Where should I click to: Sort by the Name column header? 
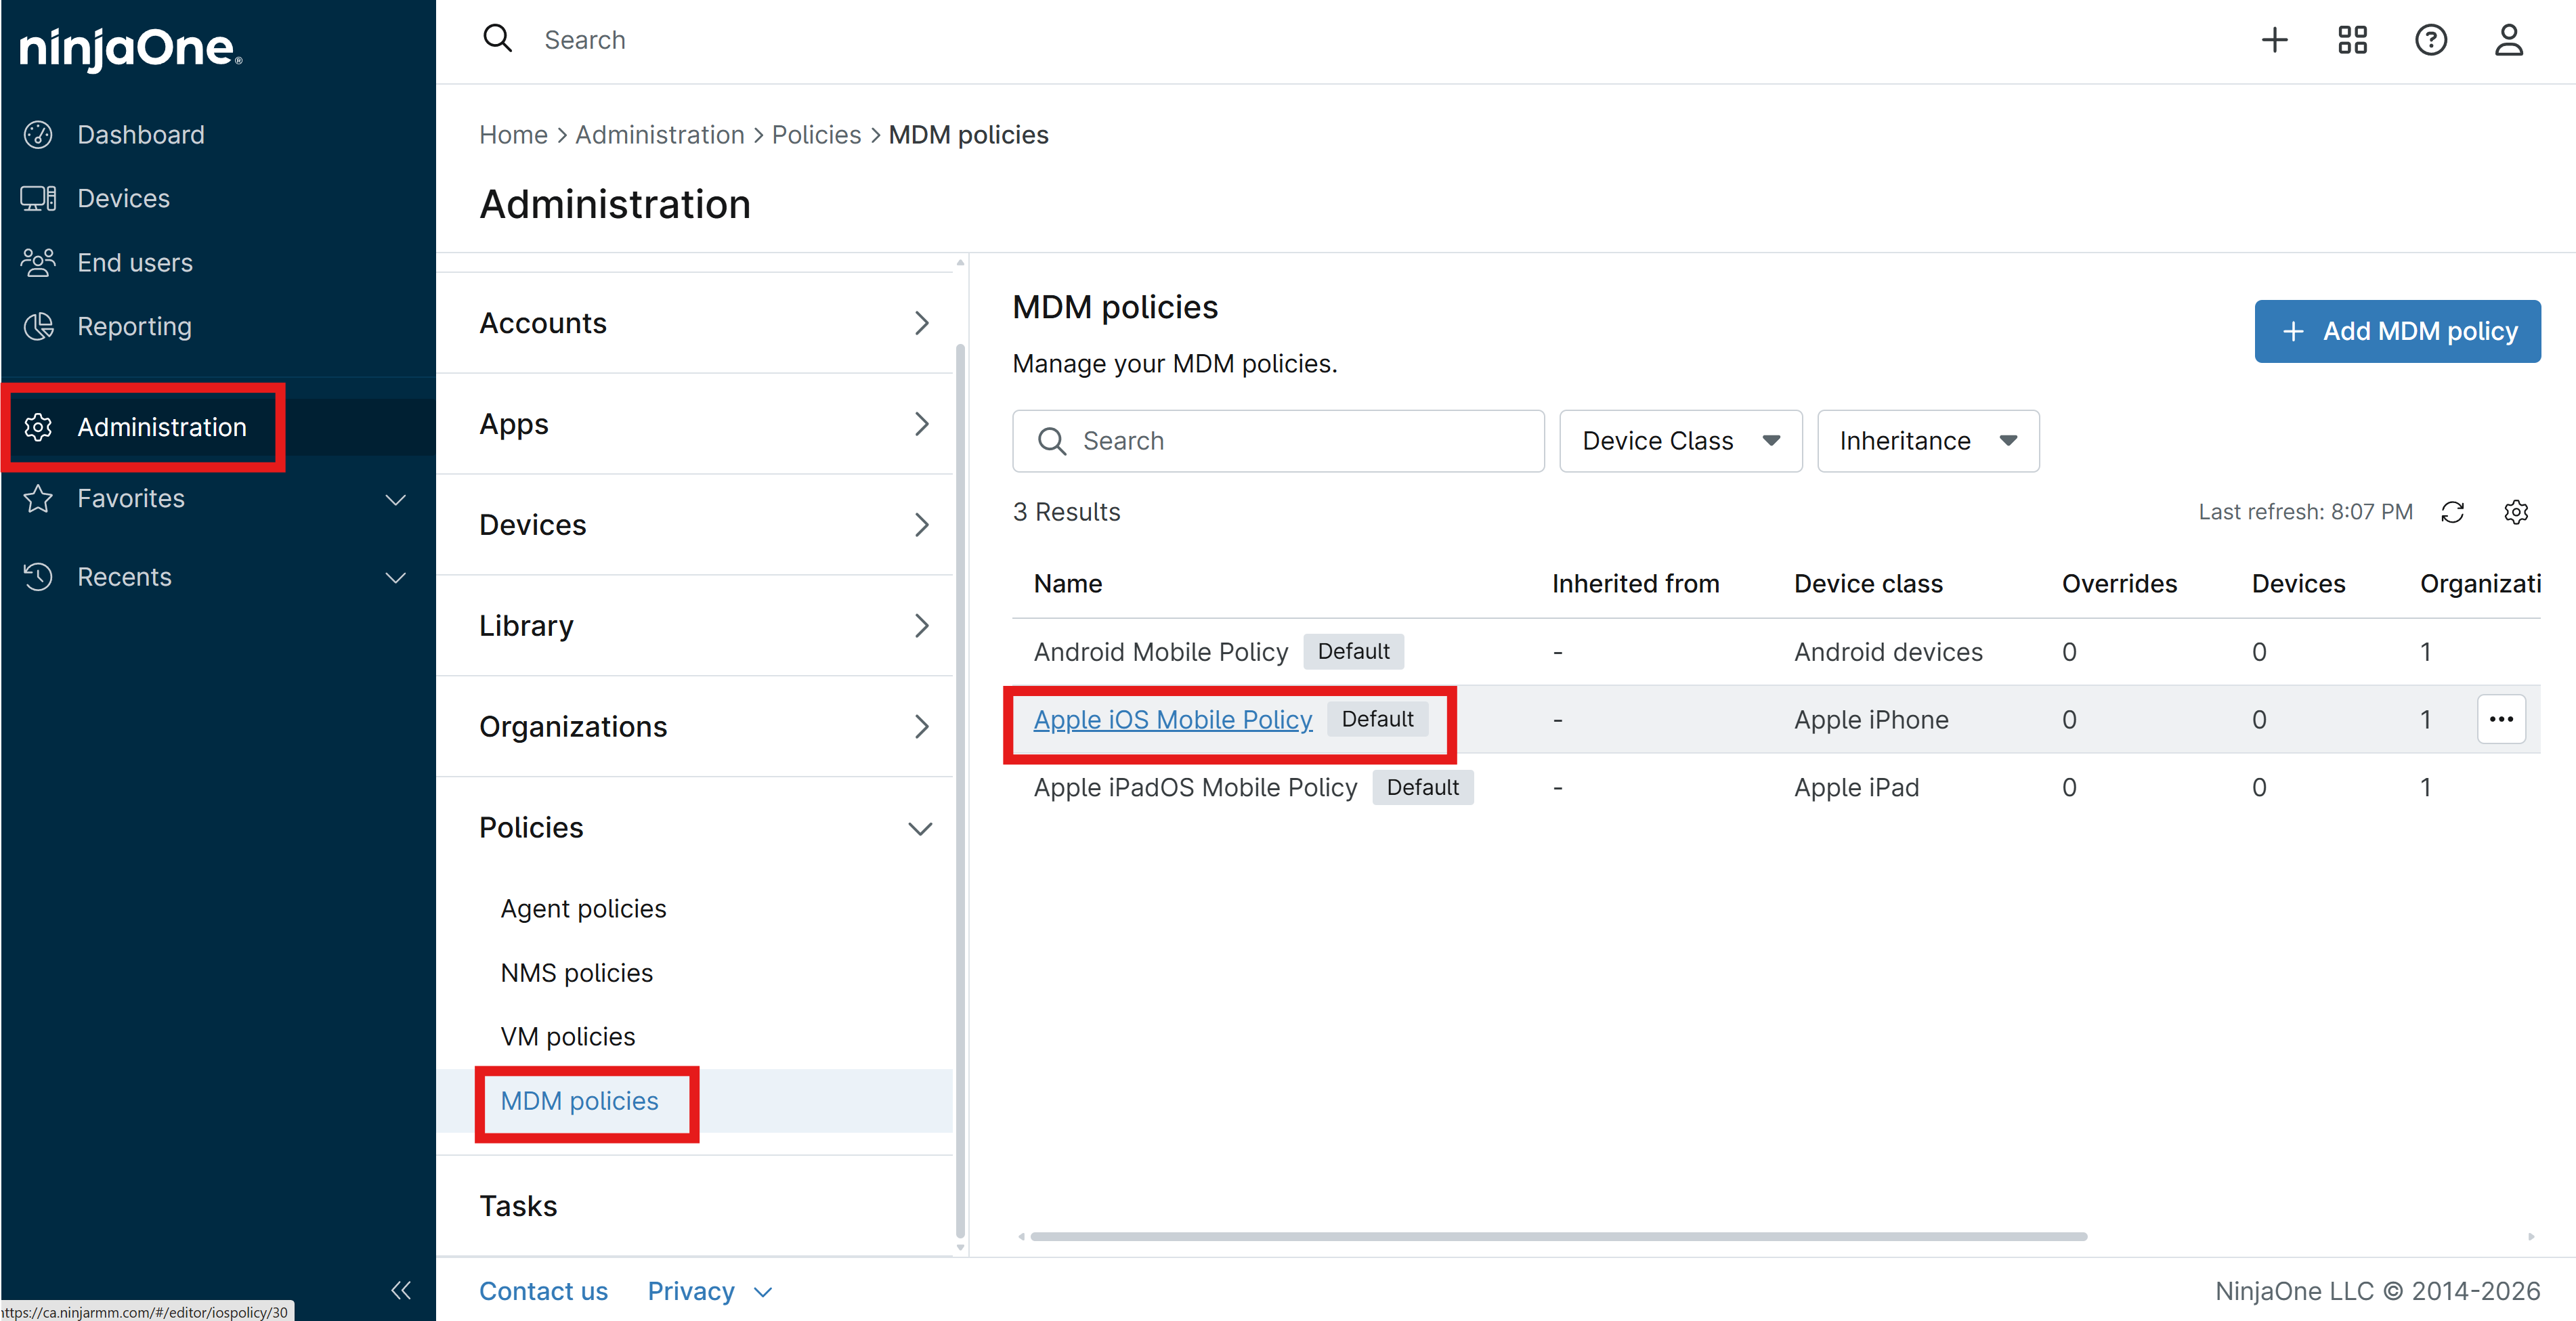point(1067,583)
